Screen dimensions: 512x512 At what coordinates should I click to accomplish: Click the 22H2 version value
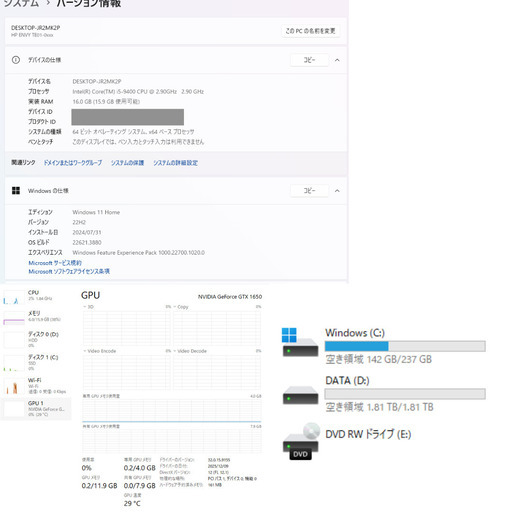(x=79, y=222)
